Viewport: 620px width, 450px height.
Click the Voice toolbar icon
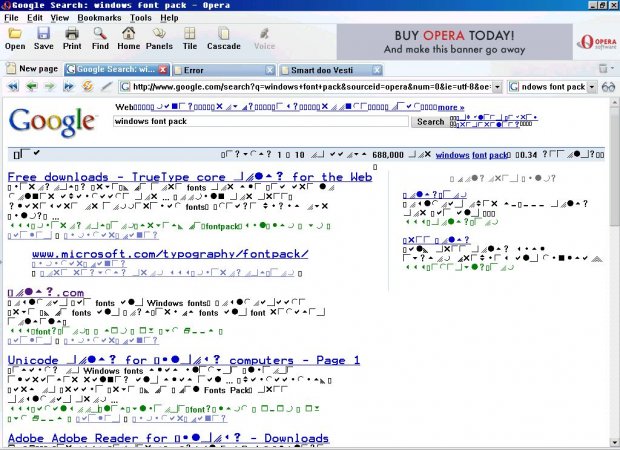coord(265,39)
